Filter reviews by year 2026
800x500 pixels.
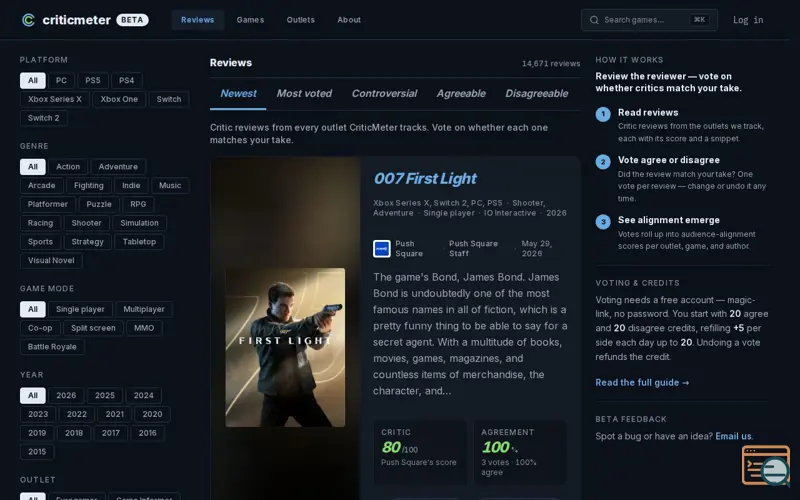tap(66, 396)
